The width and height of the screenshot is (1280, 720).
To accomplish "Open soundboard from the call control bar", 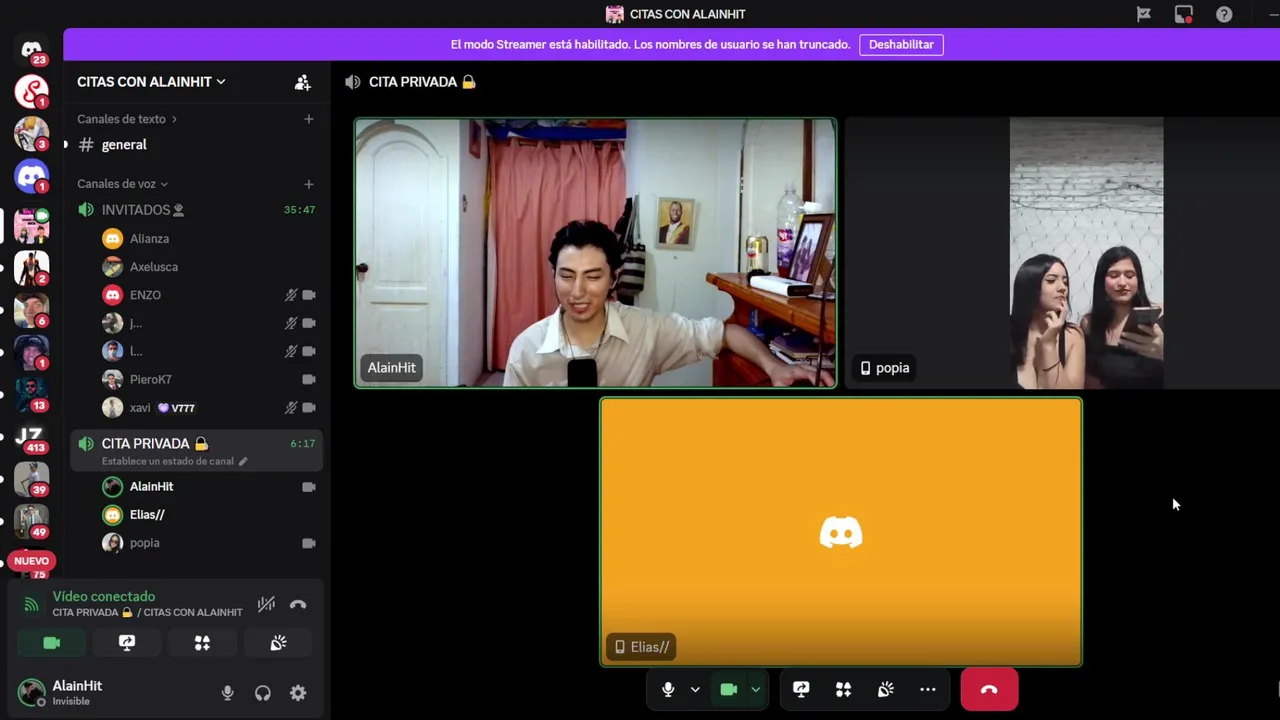I will click(x=885, y=689).
